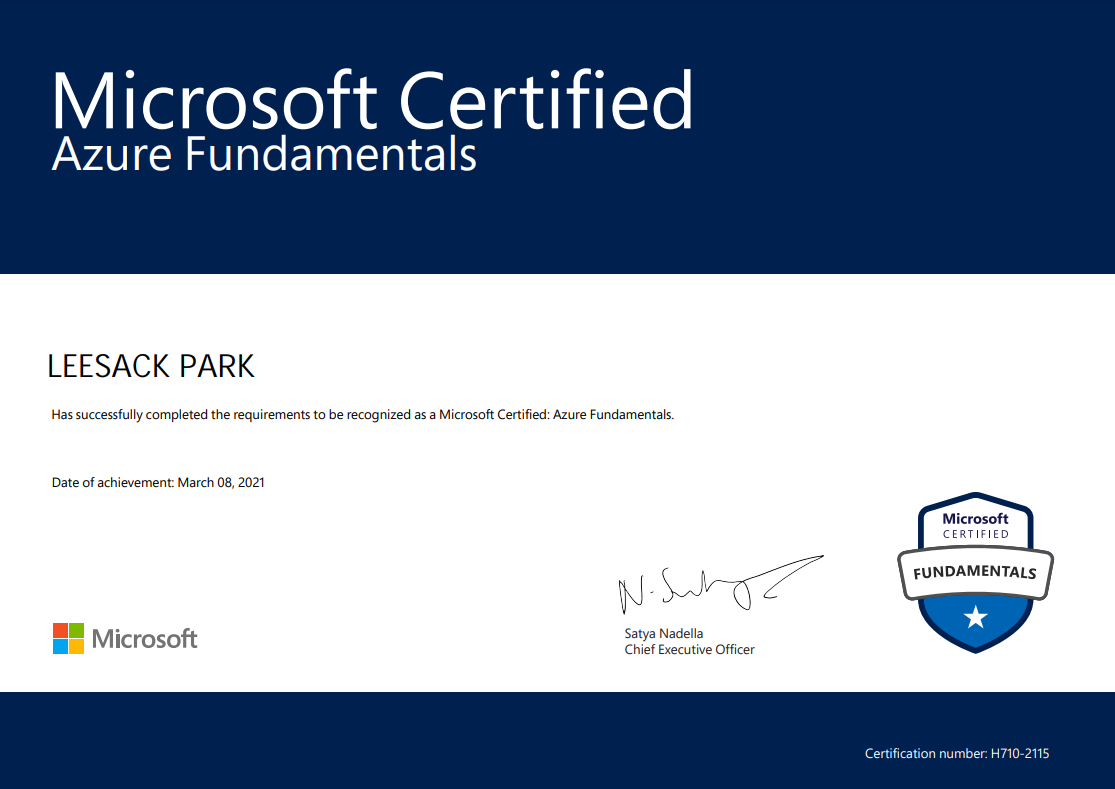This screenshot has width=1115, height=789.
Task: Click the Microsoft four-square logo icon
Action: 68,638
